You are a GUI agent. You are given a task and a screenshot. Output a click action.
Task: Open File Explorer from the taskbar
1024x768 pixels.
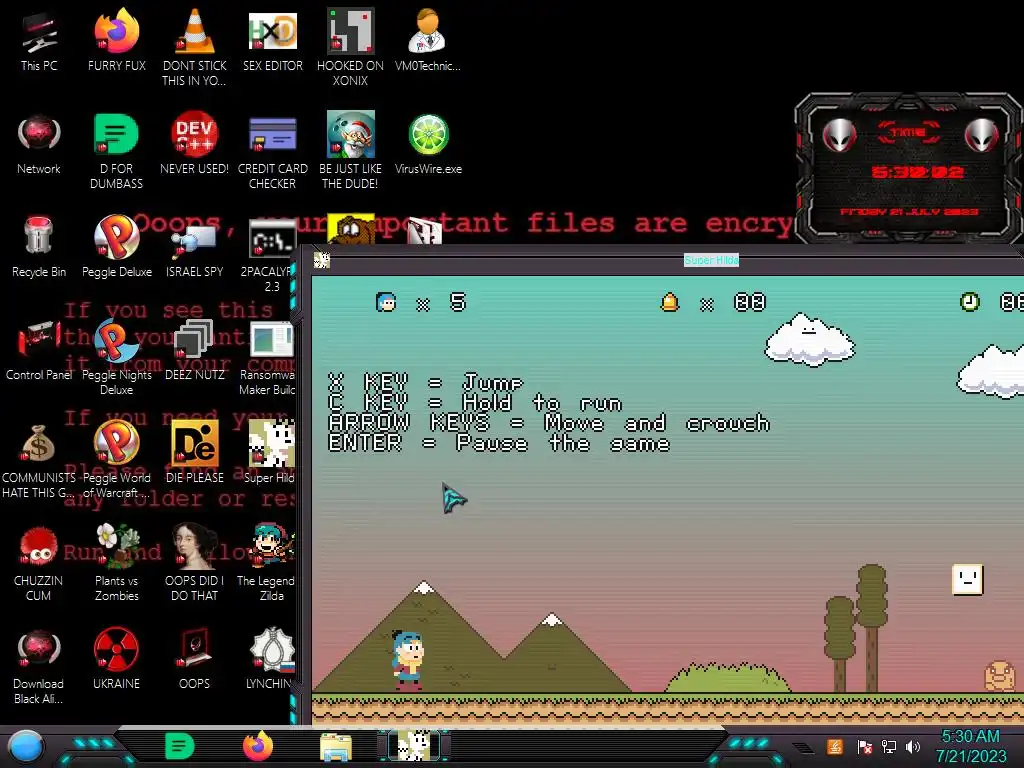[336, 747]
